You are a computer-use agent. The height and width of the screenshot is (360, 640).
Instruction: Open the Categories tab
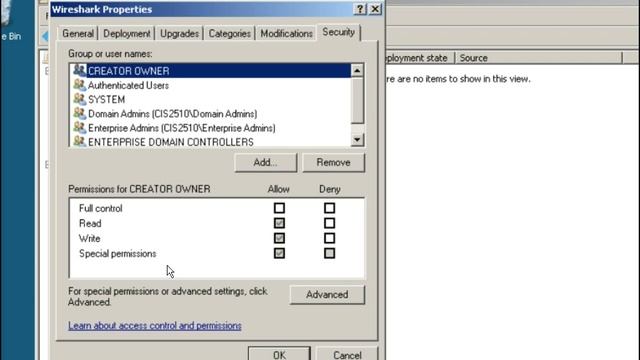[x=229, y=33]
